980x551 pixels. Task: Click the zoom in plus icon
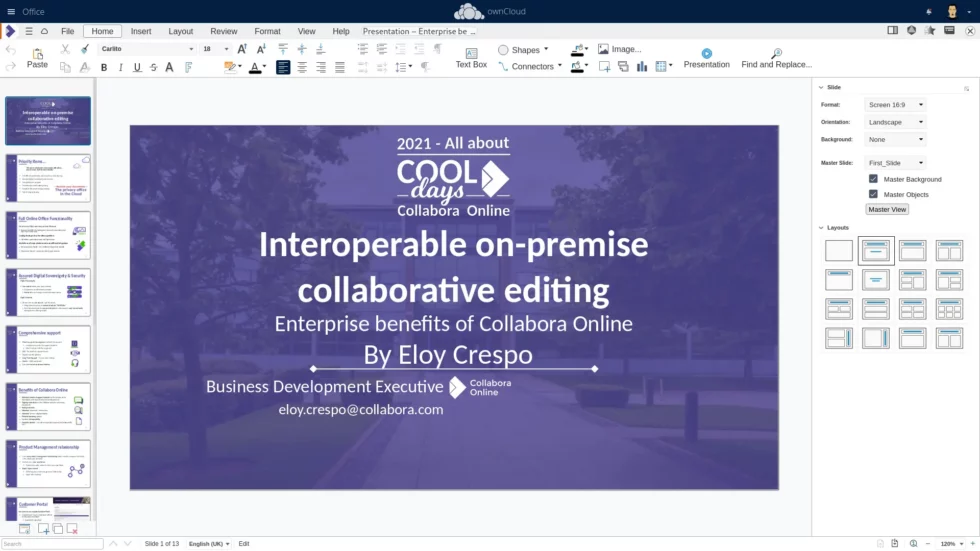972,544
